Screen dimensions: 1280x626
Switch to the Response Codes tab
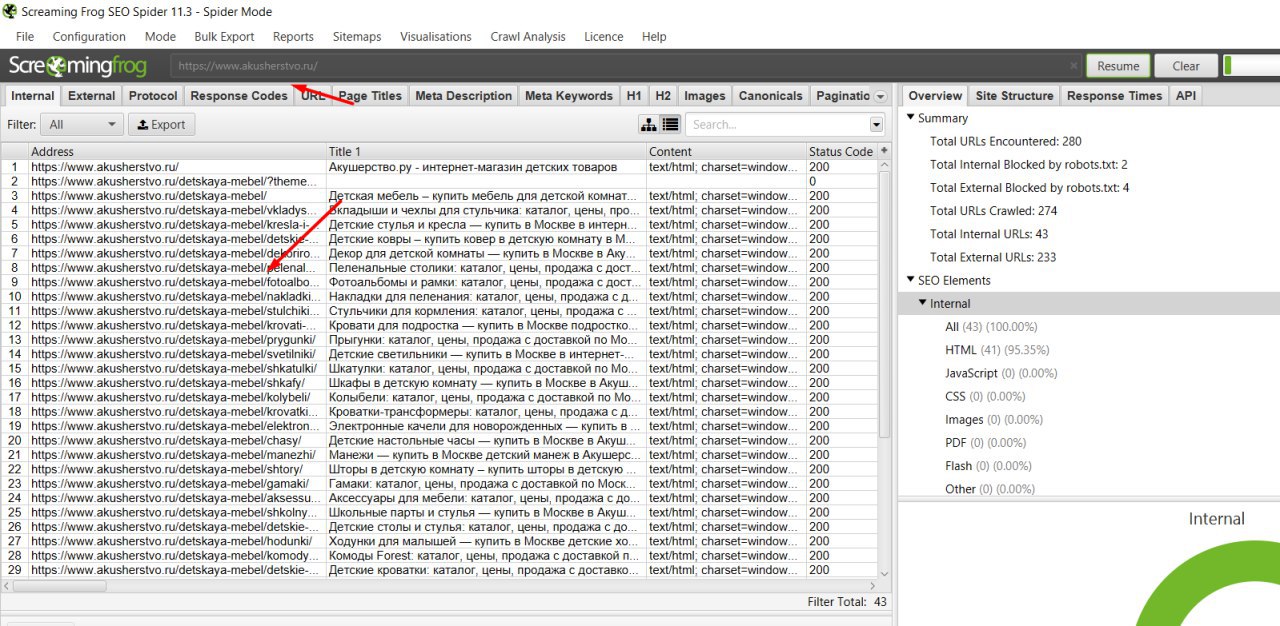[x=239, y=96]
